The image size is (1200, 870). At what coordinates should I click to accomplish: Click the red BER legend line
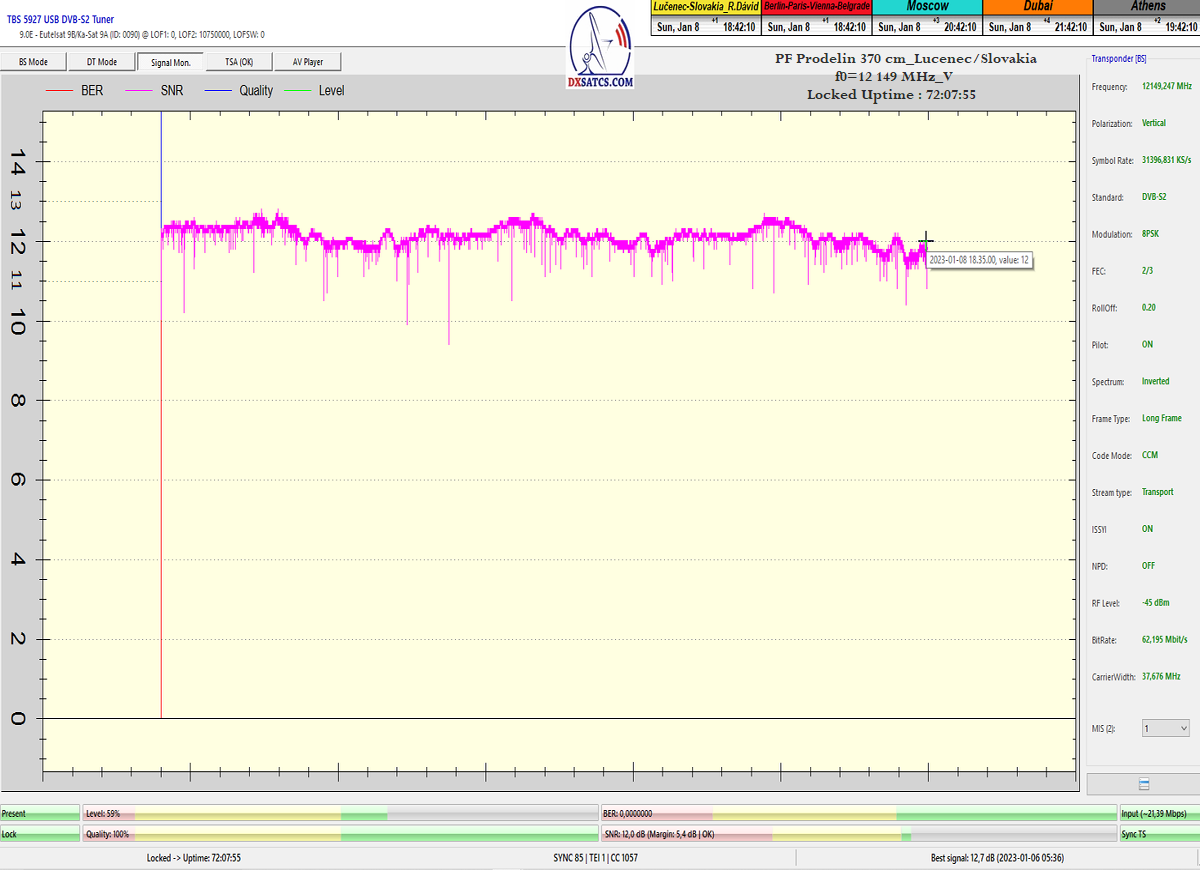pos(60,91)
